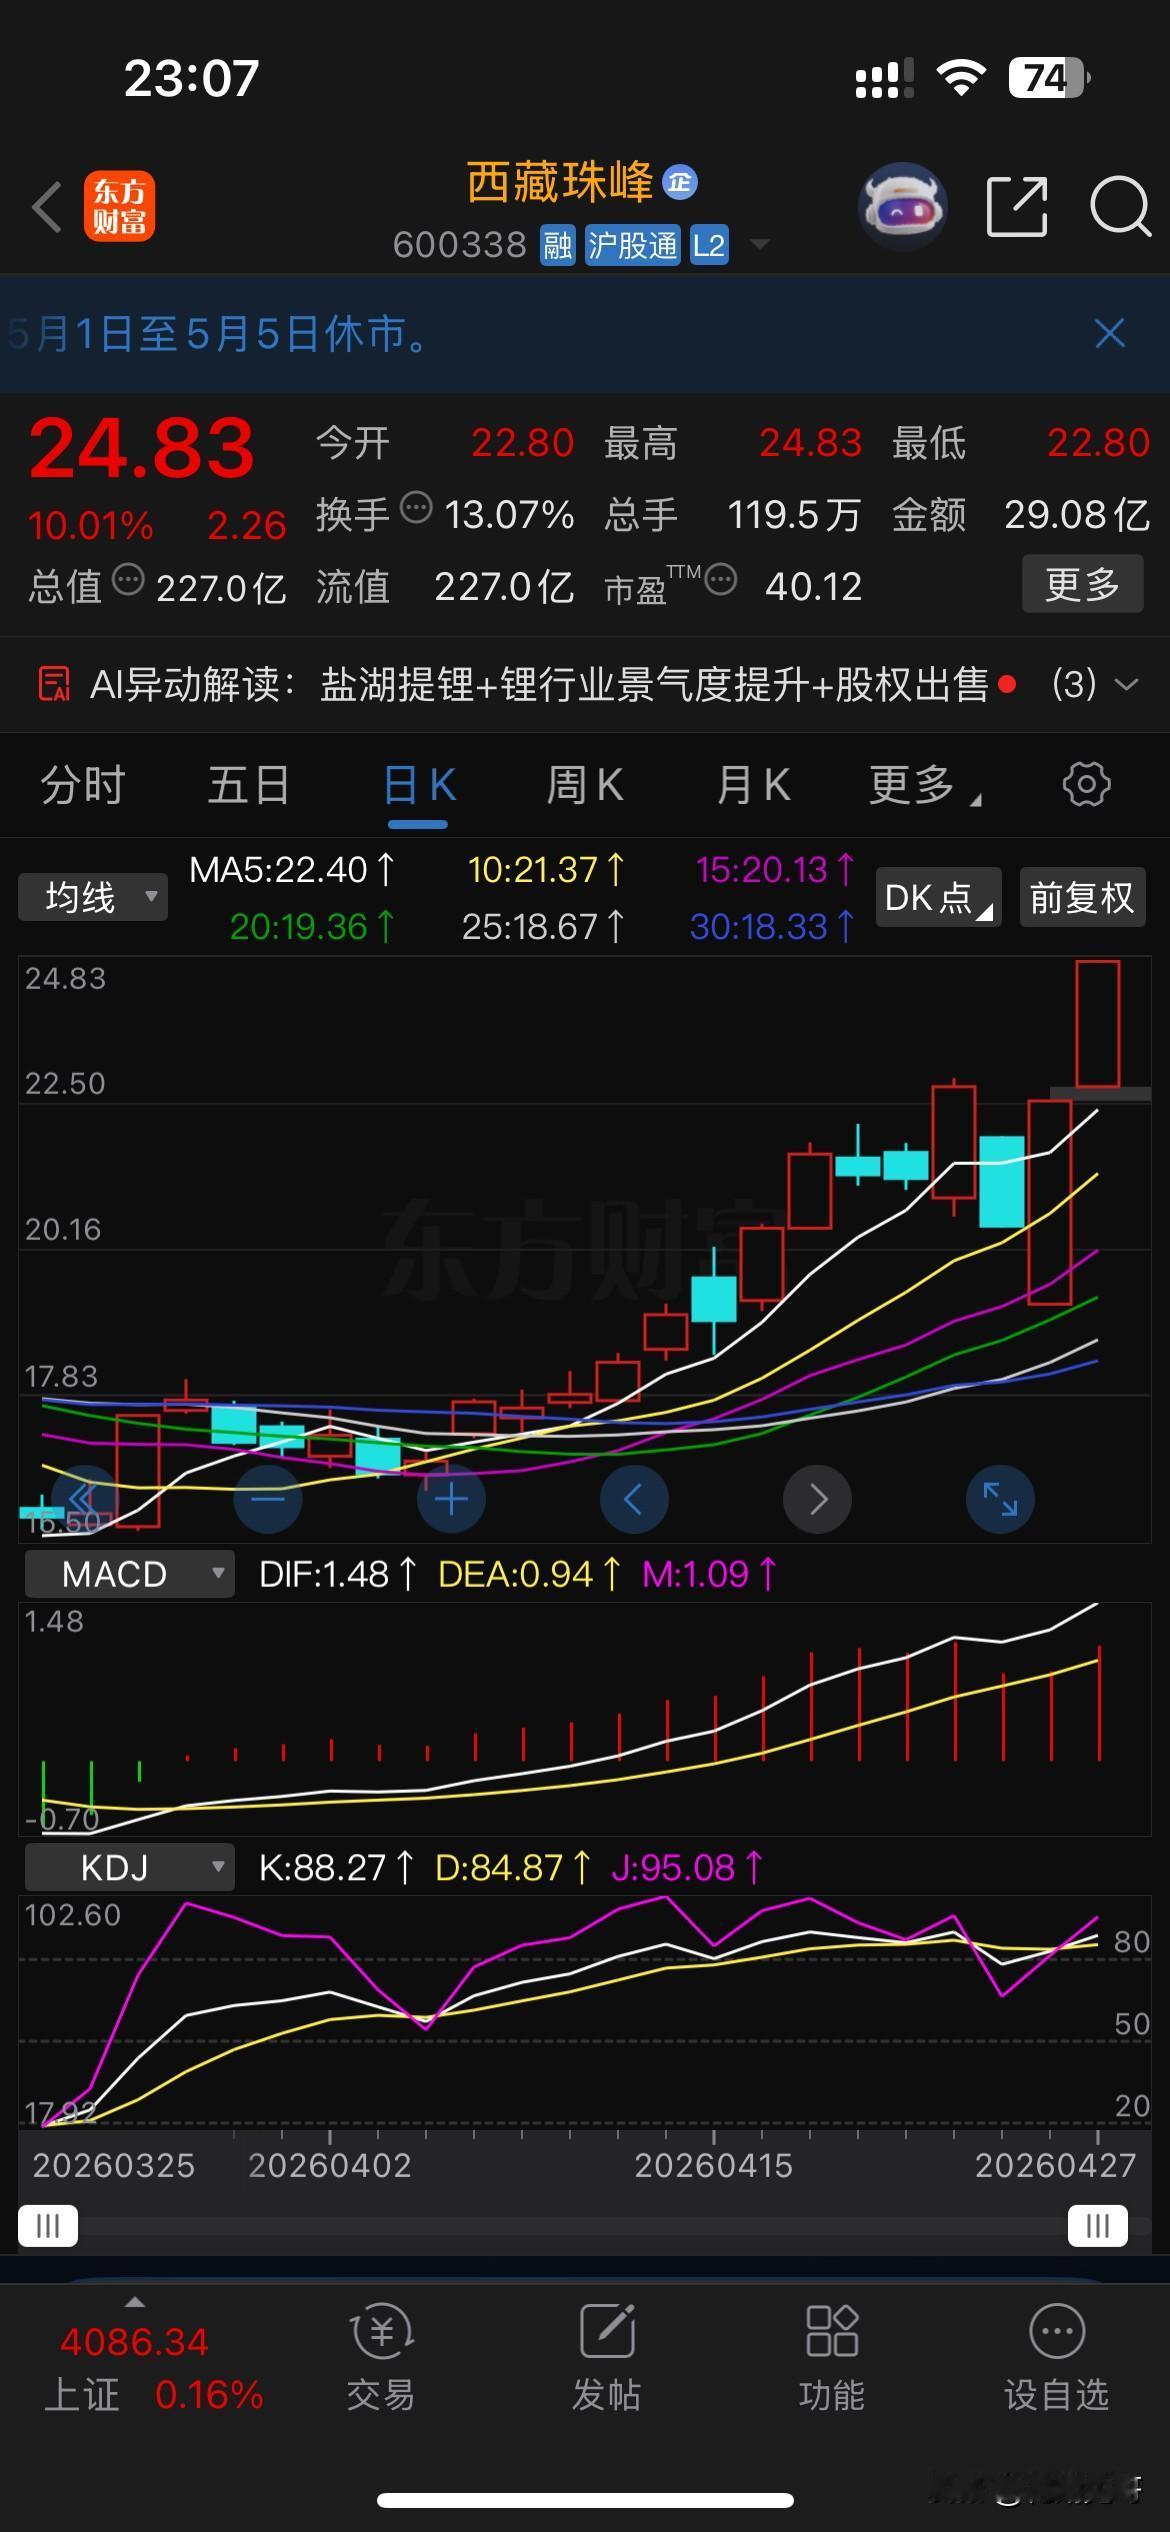Tap the right timeline range handle
The width and height of the screenshot is (1170, 2532).
1097,2226
